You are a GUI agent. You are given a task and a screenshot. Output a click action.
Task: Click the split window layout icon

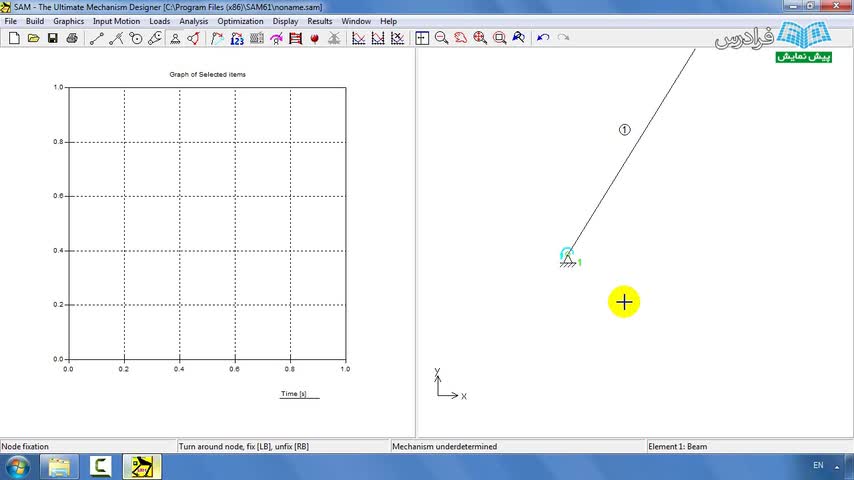(x=422, y=38)
